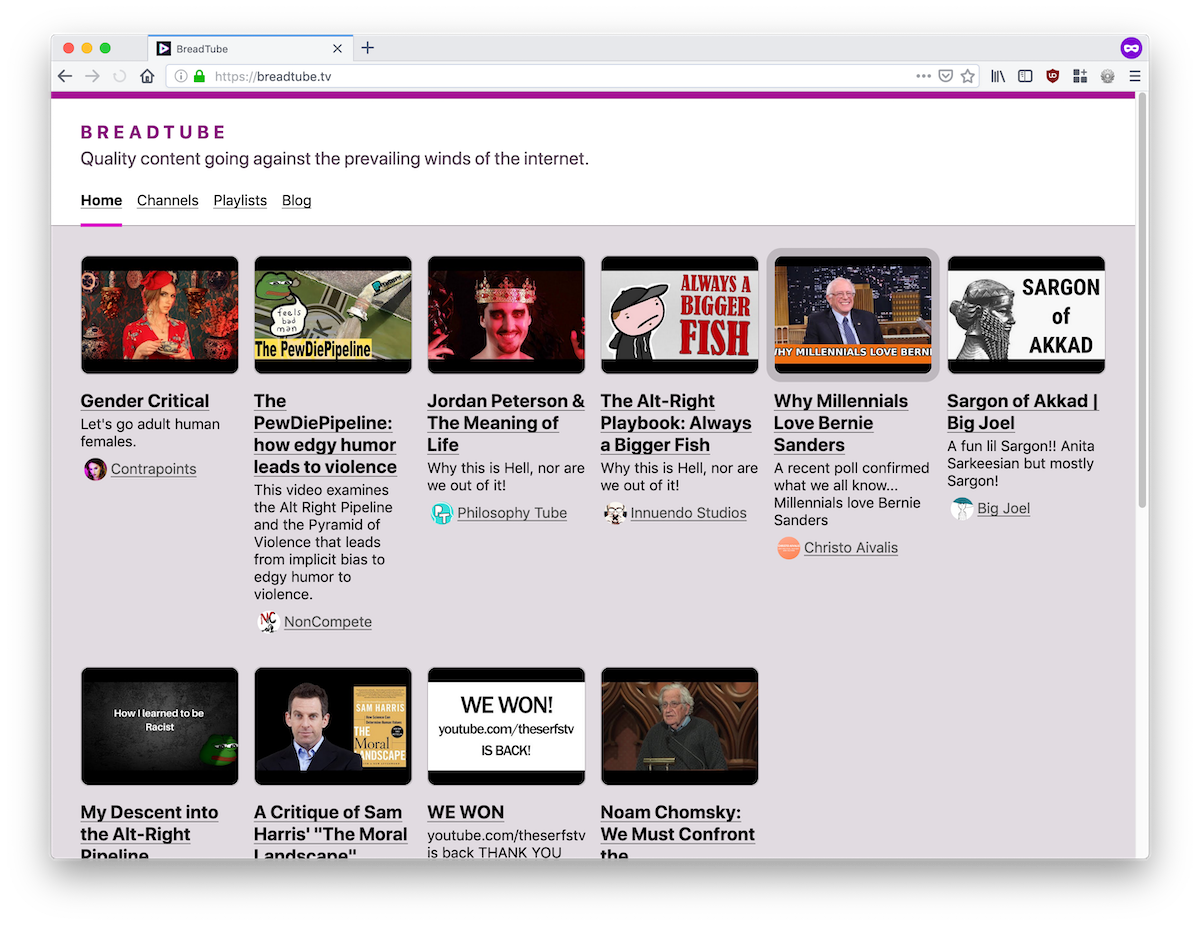
Task: Open the WE WON video title
Action: click(x=466, y=813)
